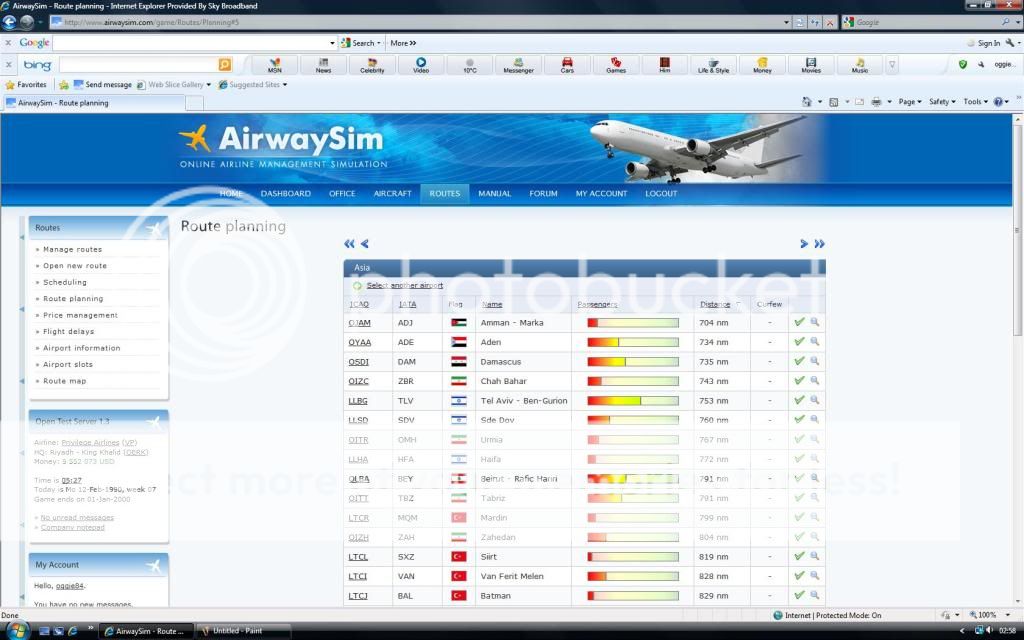The height and width of the screenshot is (640, 1024).
Task: Go to the last page with double right arrows
Action: click(819, 243)
